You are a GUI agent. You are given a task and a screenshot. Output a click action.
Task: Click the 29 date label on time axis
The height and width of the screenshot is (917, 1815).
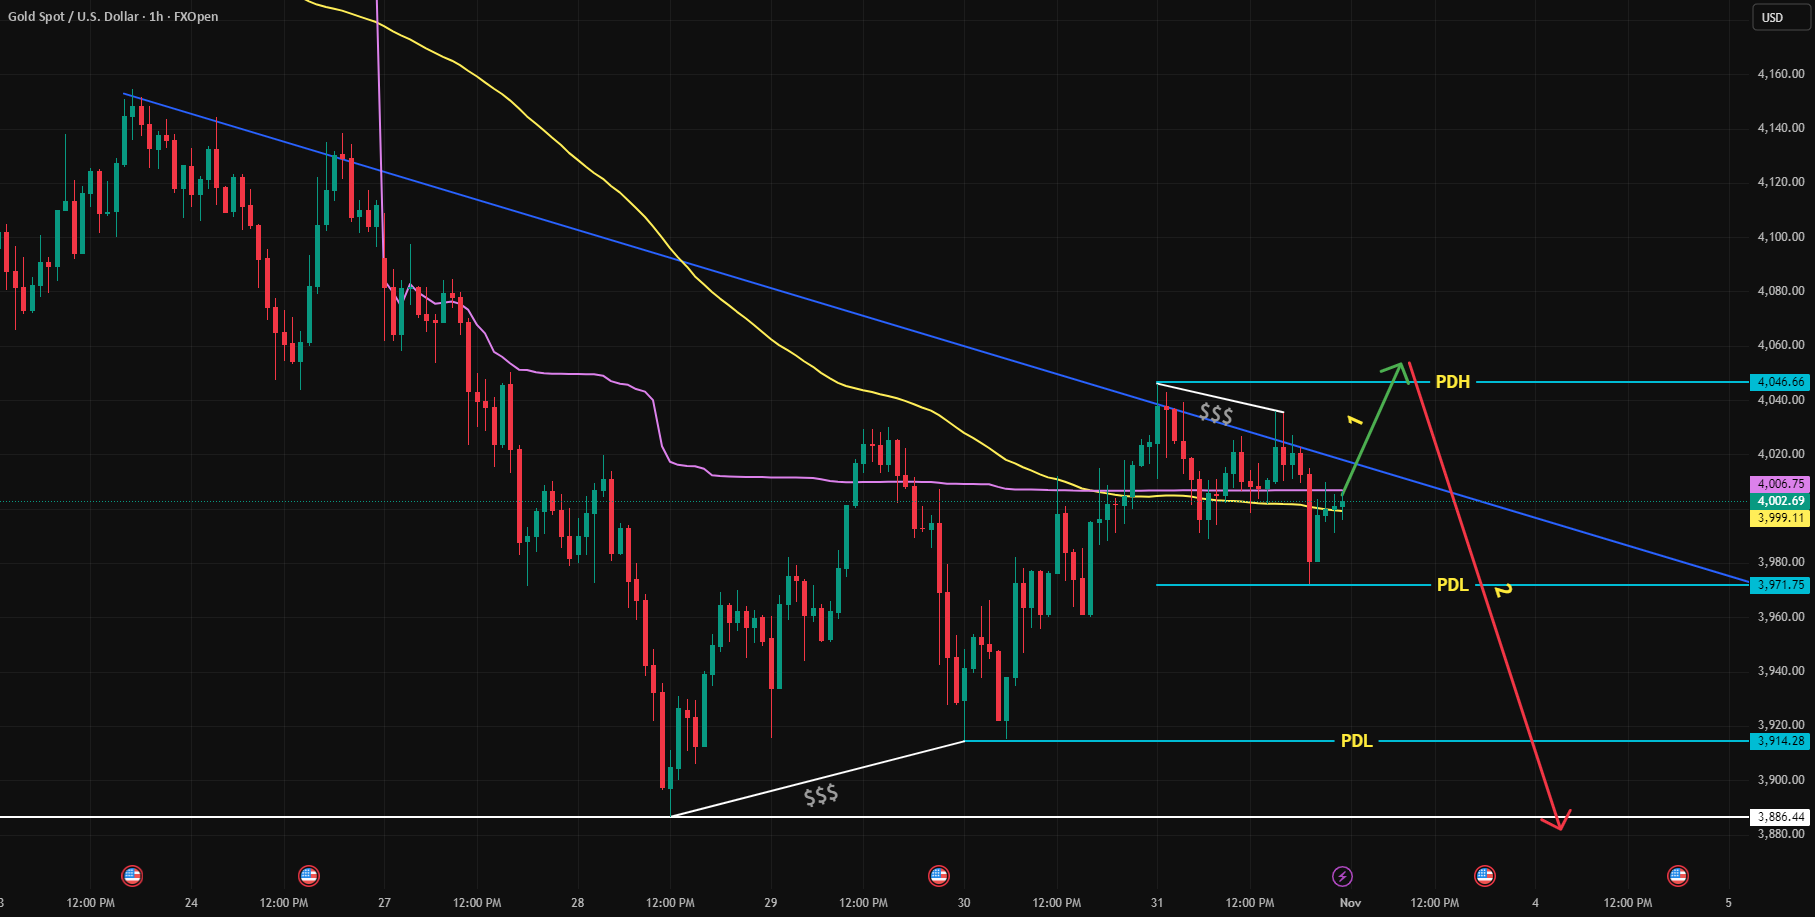[771, 903]
